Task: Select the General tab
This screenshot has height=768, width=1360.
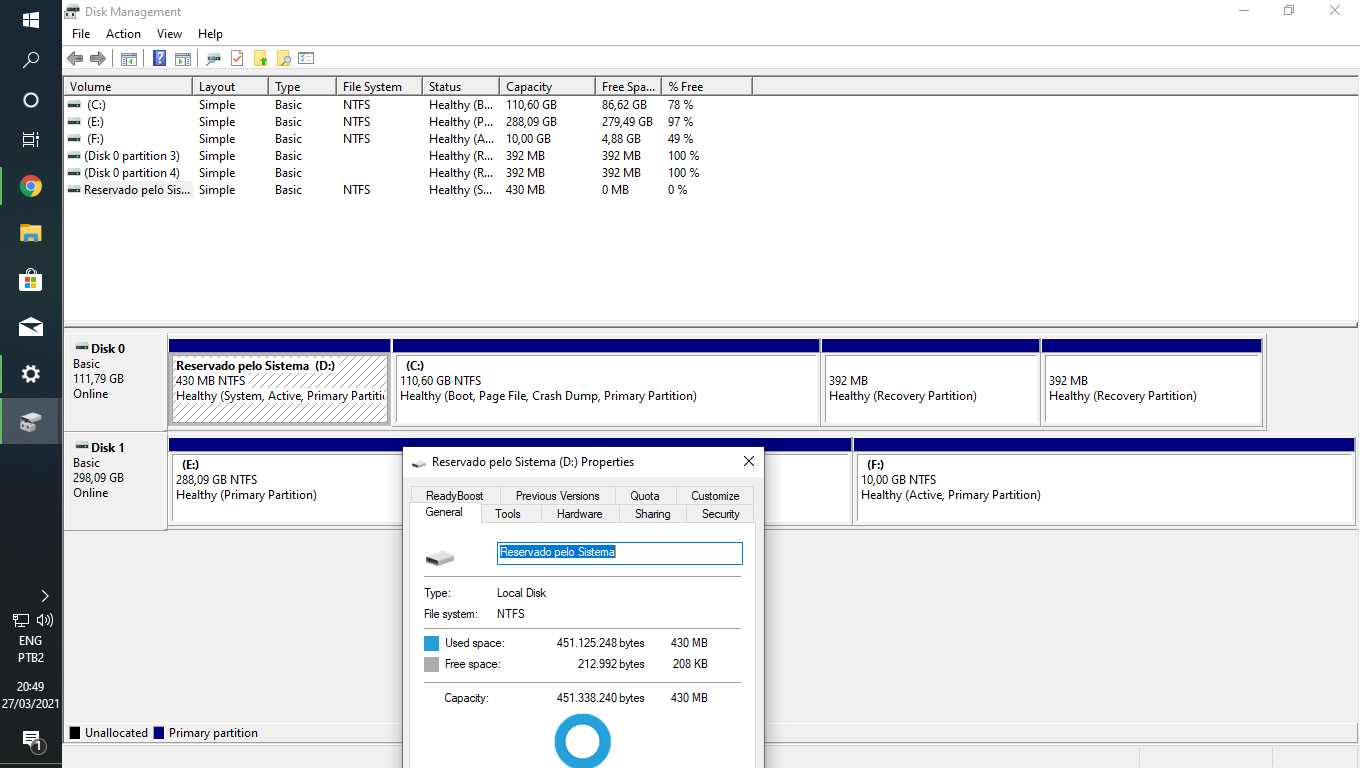Action: coord(445,512)
